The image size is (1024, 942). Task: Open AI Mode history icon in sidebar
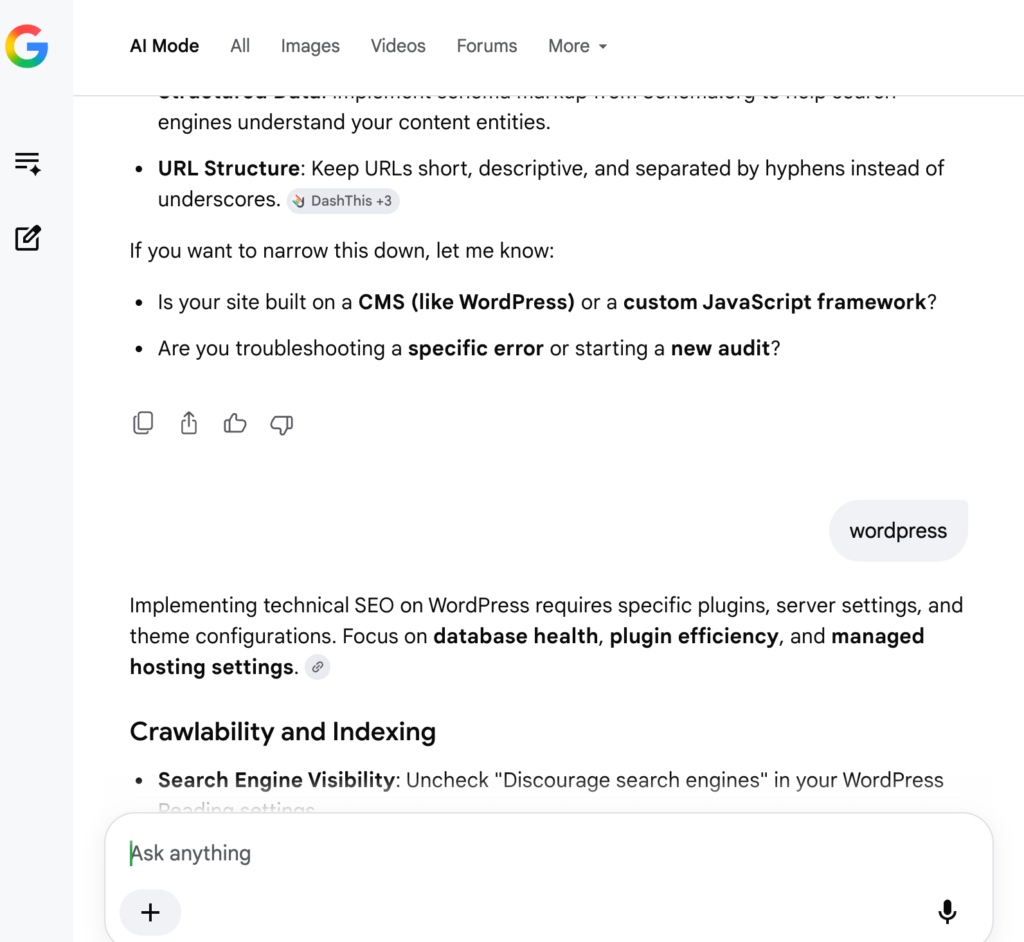(27, 163)
